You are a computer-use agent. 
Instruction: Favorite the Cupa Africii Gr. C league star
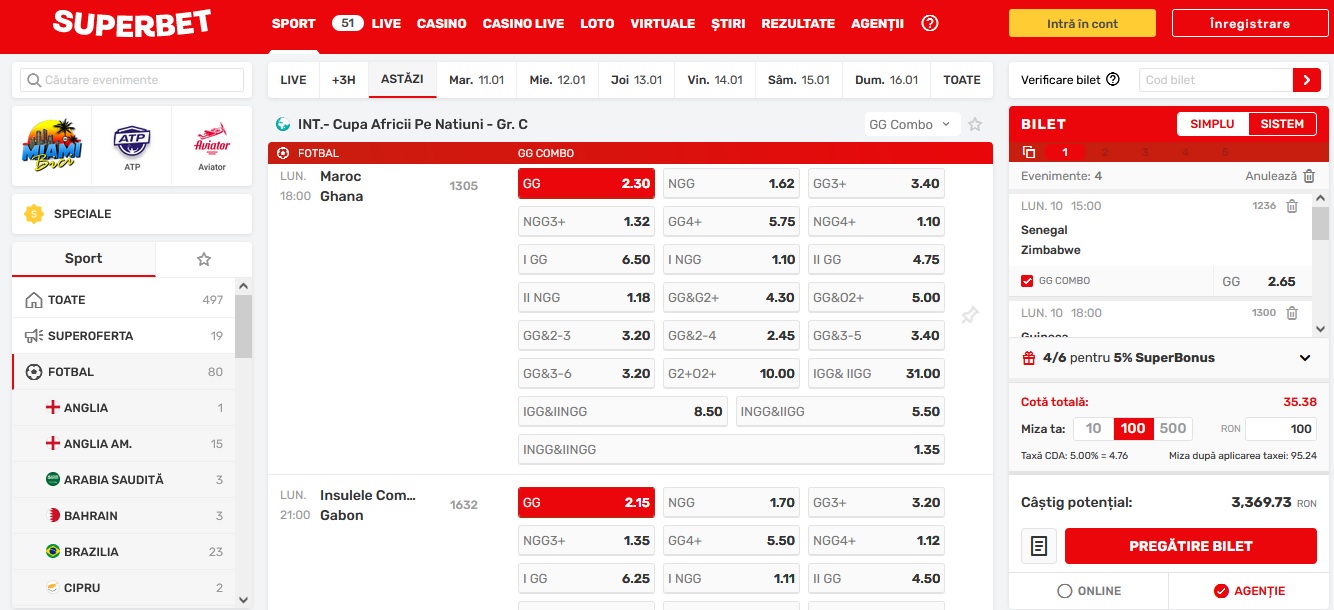click(975, 124)
